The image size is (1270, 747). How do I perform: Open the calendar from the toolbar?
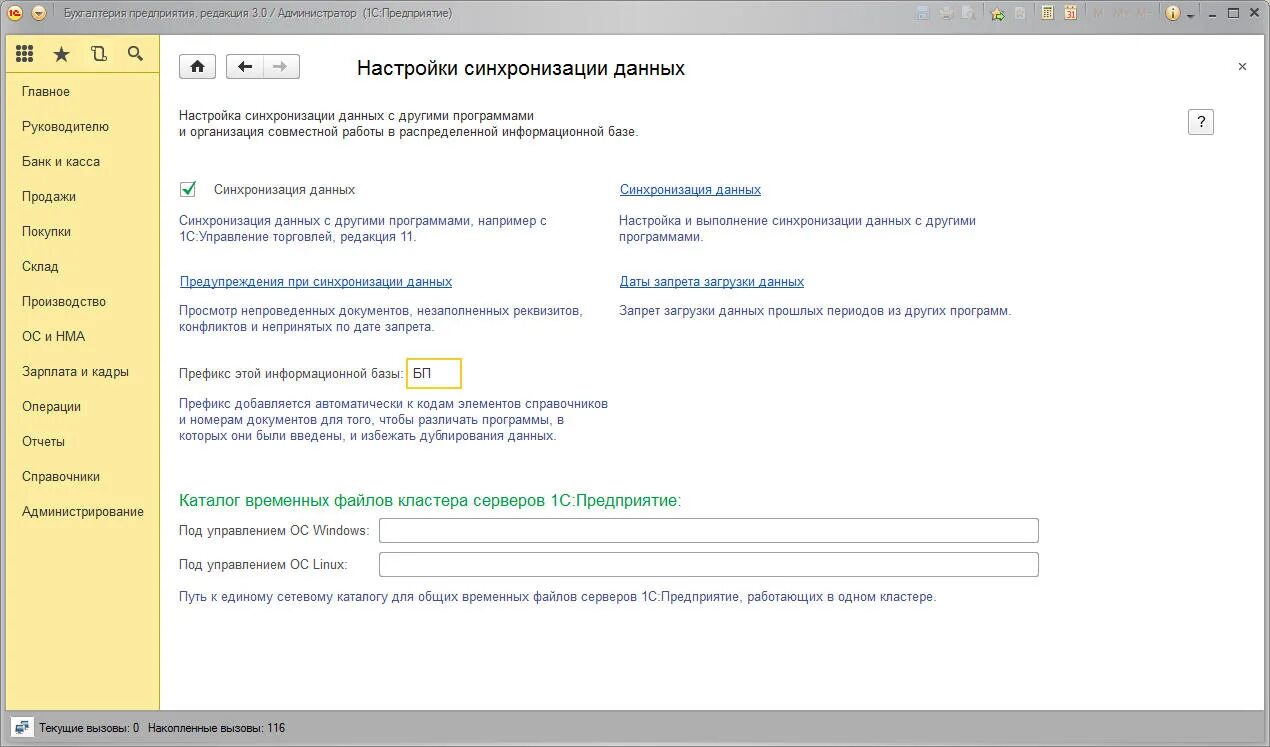[1072, 12]
